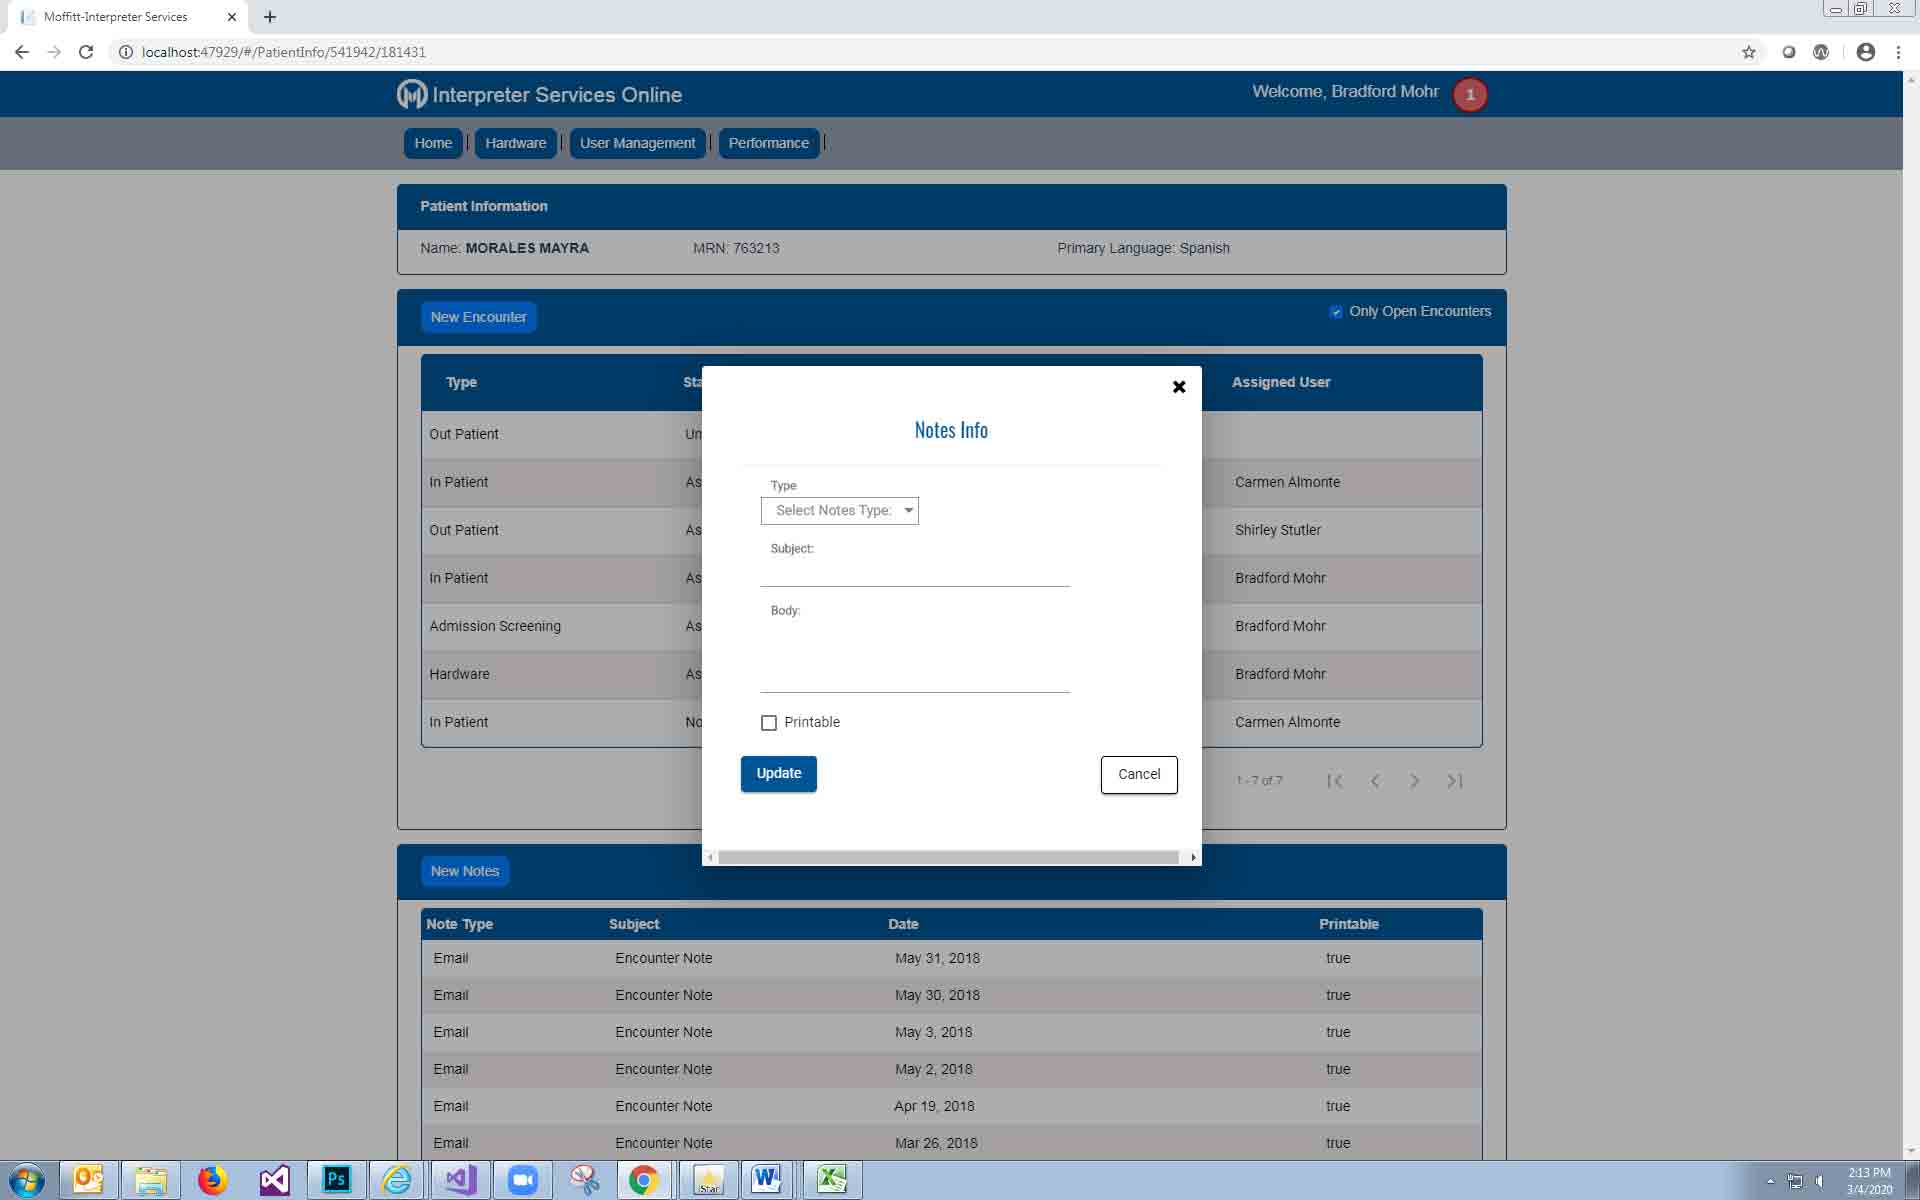This screenshot has width=1920, height=1200.
Task: Toggle Only Open Encounters checkbox
Action: (x=1336, y=312)
